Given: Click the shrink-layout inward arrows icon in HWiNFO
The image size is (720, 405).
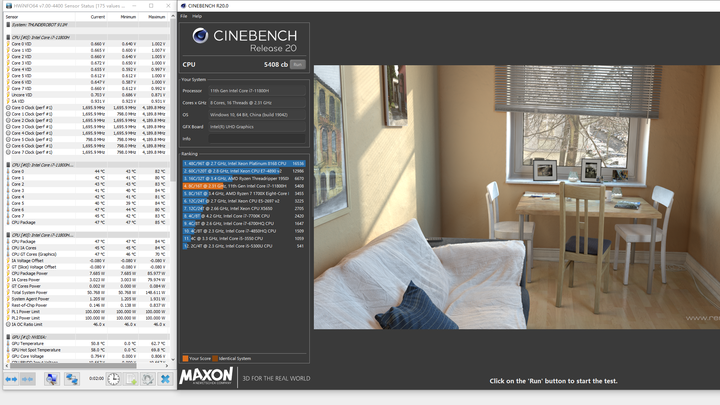Looking at the screenshot, I should pos(28,379).
